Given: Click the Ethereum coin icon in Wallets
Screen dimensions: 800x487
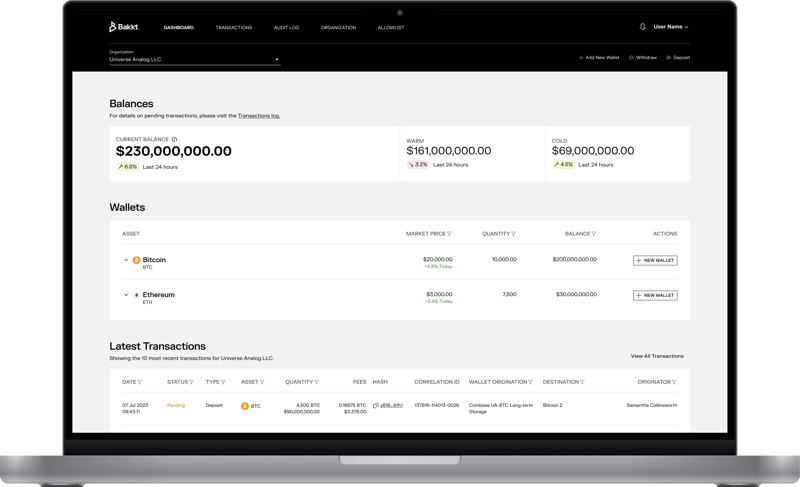Looking at the screenshot, I should 136,295.
